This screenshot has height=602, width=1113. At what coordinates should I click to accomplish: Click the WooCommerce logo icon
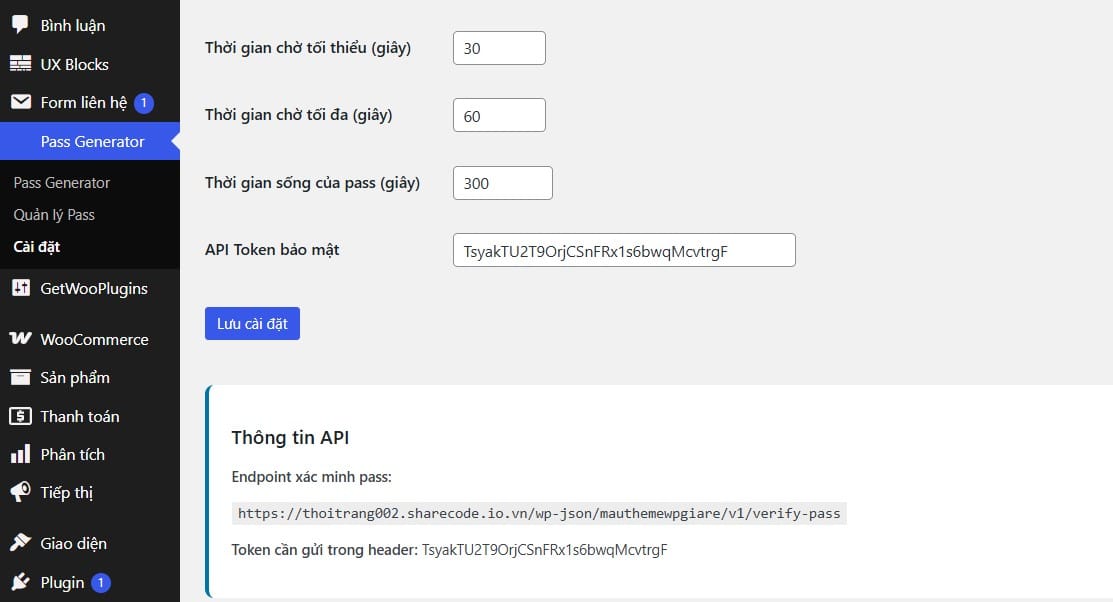[20, 339]
